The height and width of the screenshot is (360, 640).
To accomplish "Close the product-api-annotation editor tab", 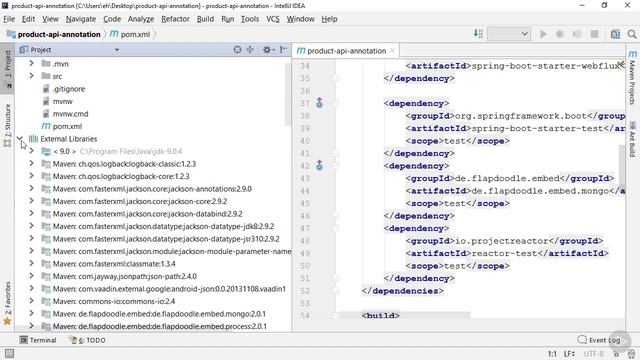I will click(392, 51).
